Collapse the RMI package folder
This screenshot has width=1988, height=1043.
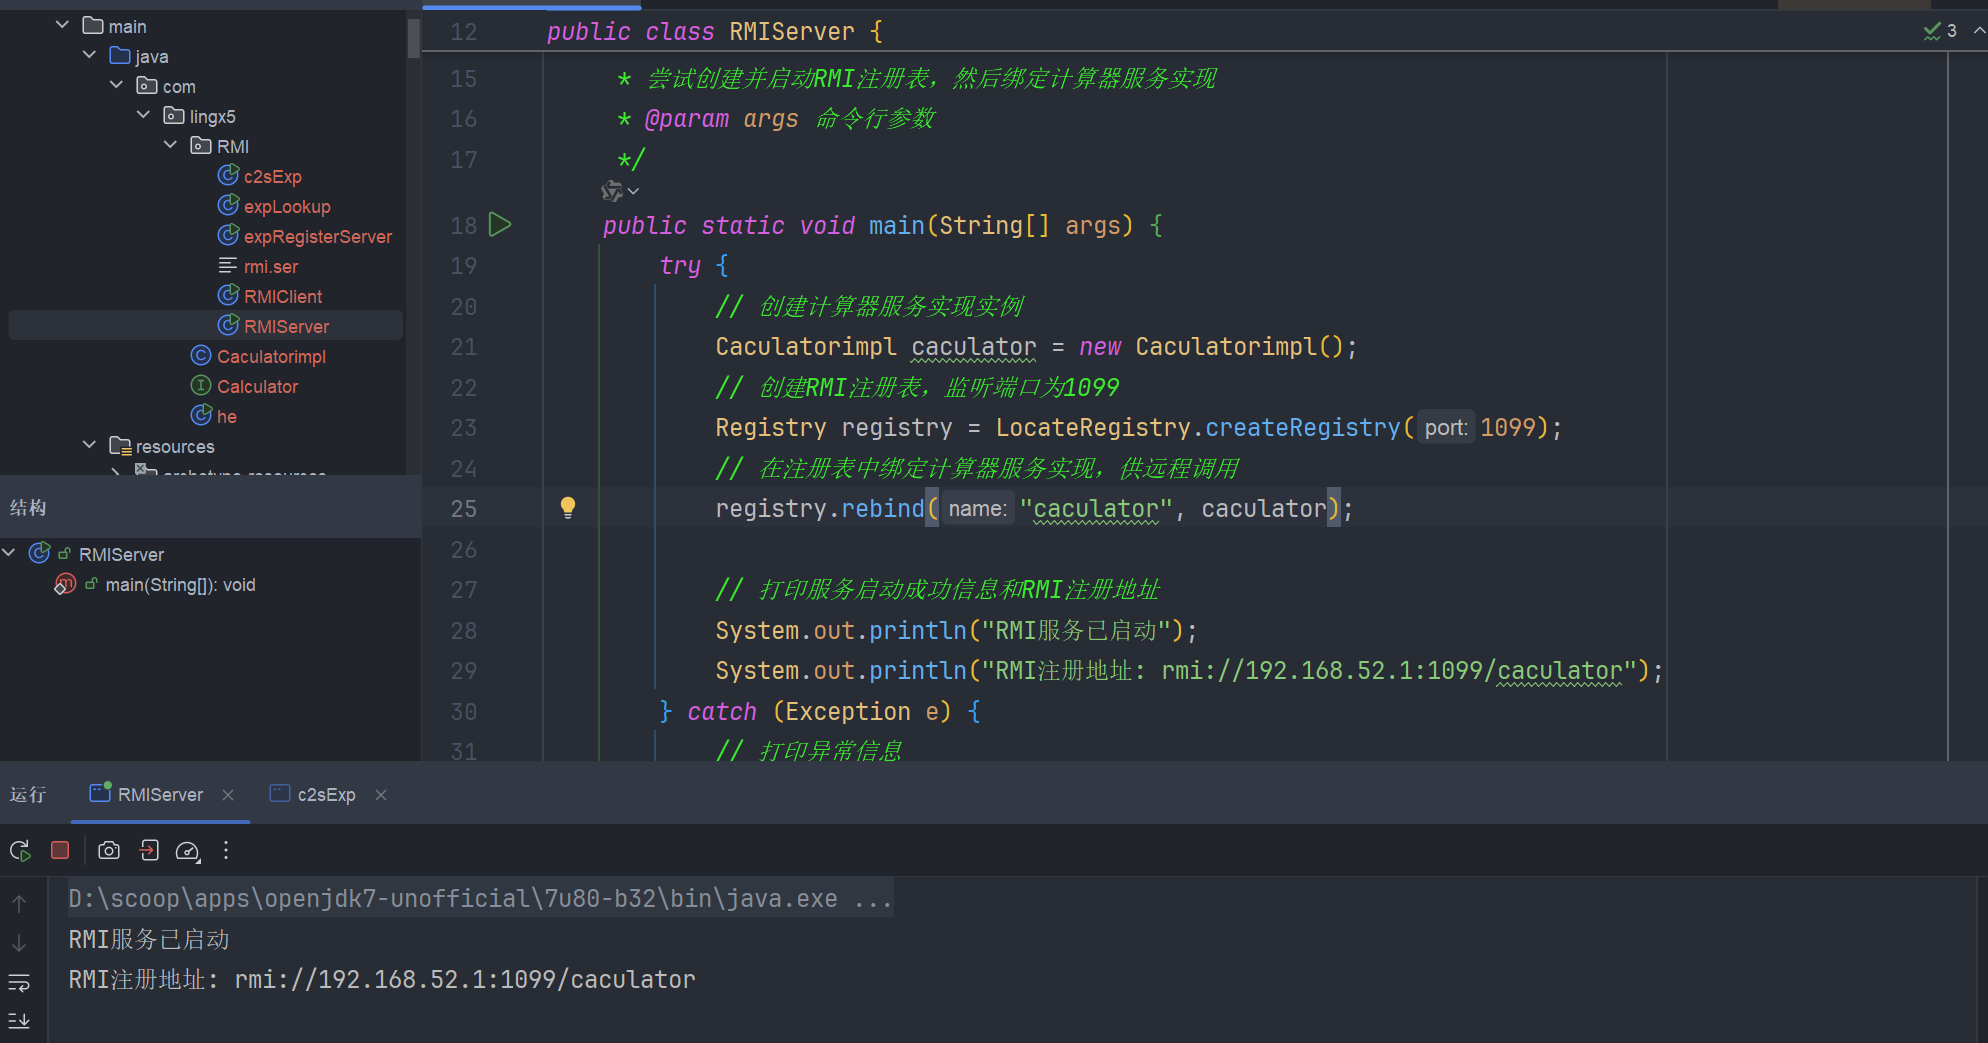(x=171, y=145)
